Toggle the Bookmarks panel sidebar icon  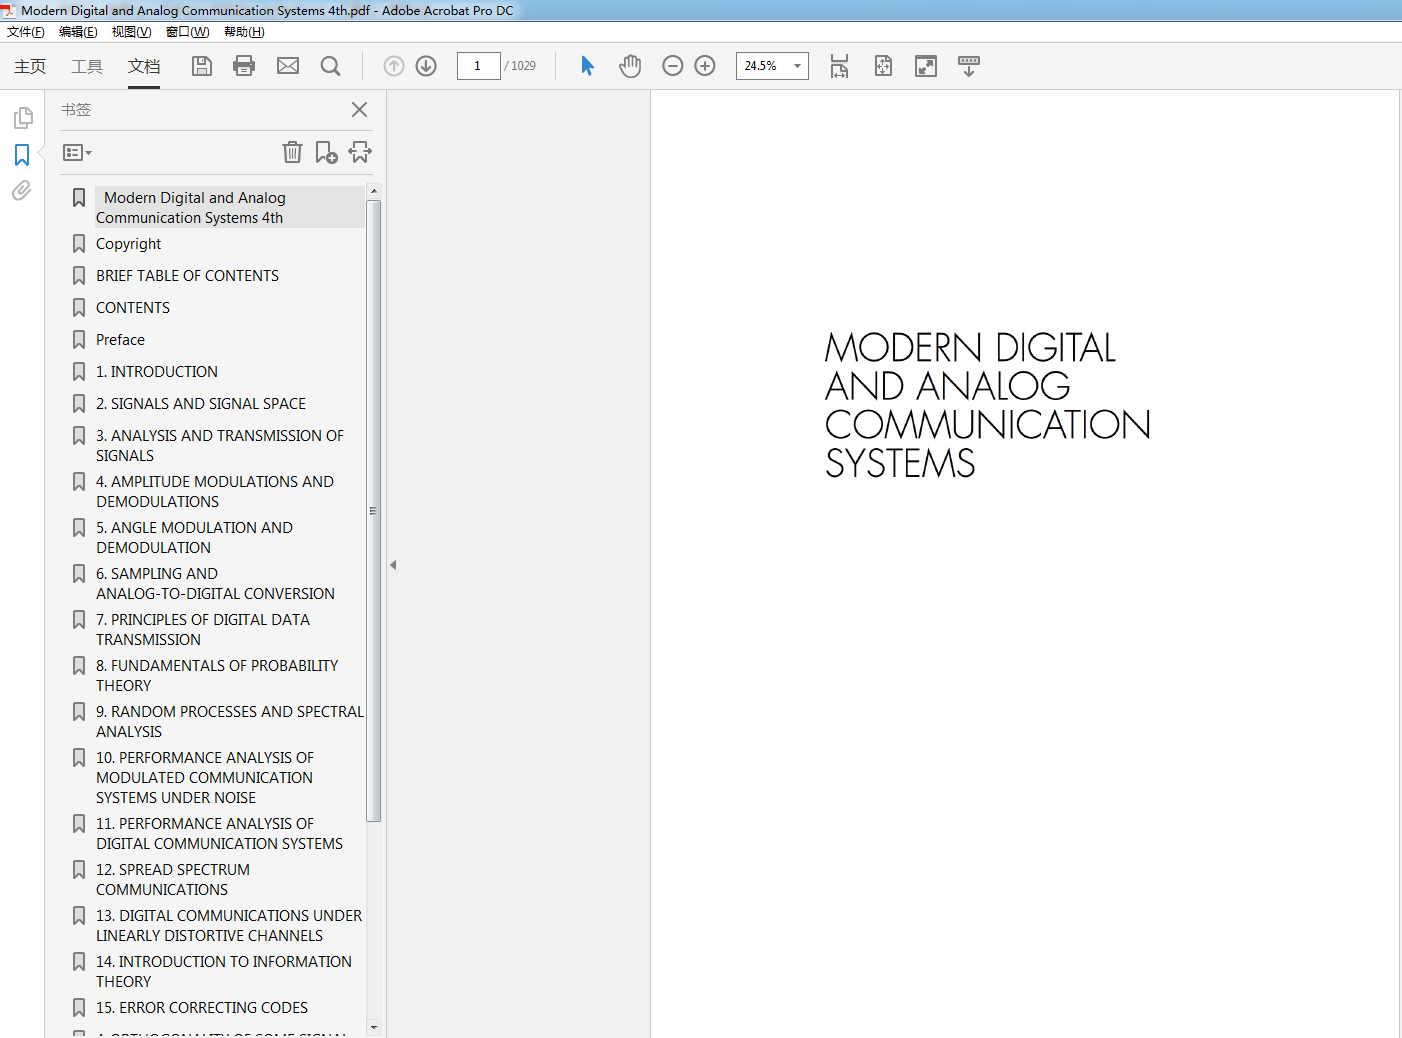point(22,155)
